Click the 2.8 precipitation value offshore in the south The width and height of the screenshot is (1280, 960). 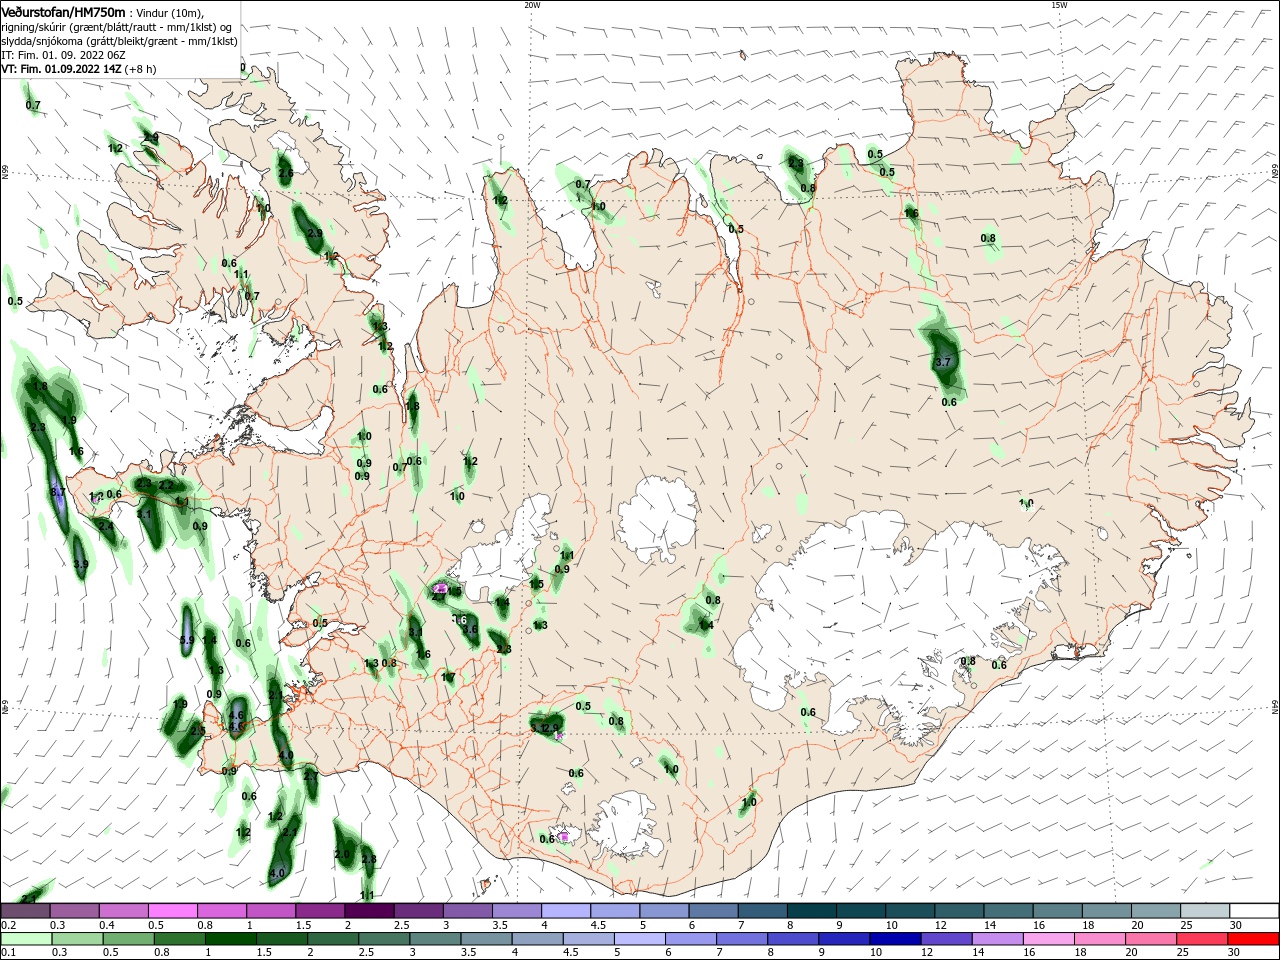click(368, 860)
